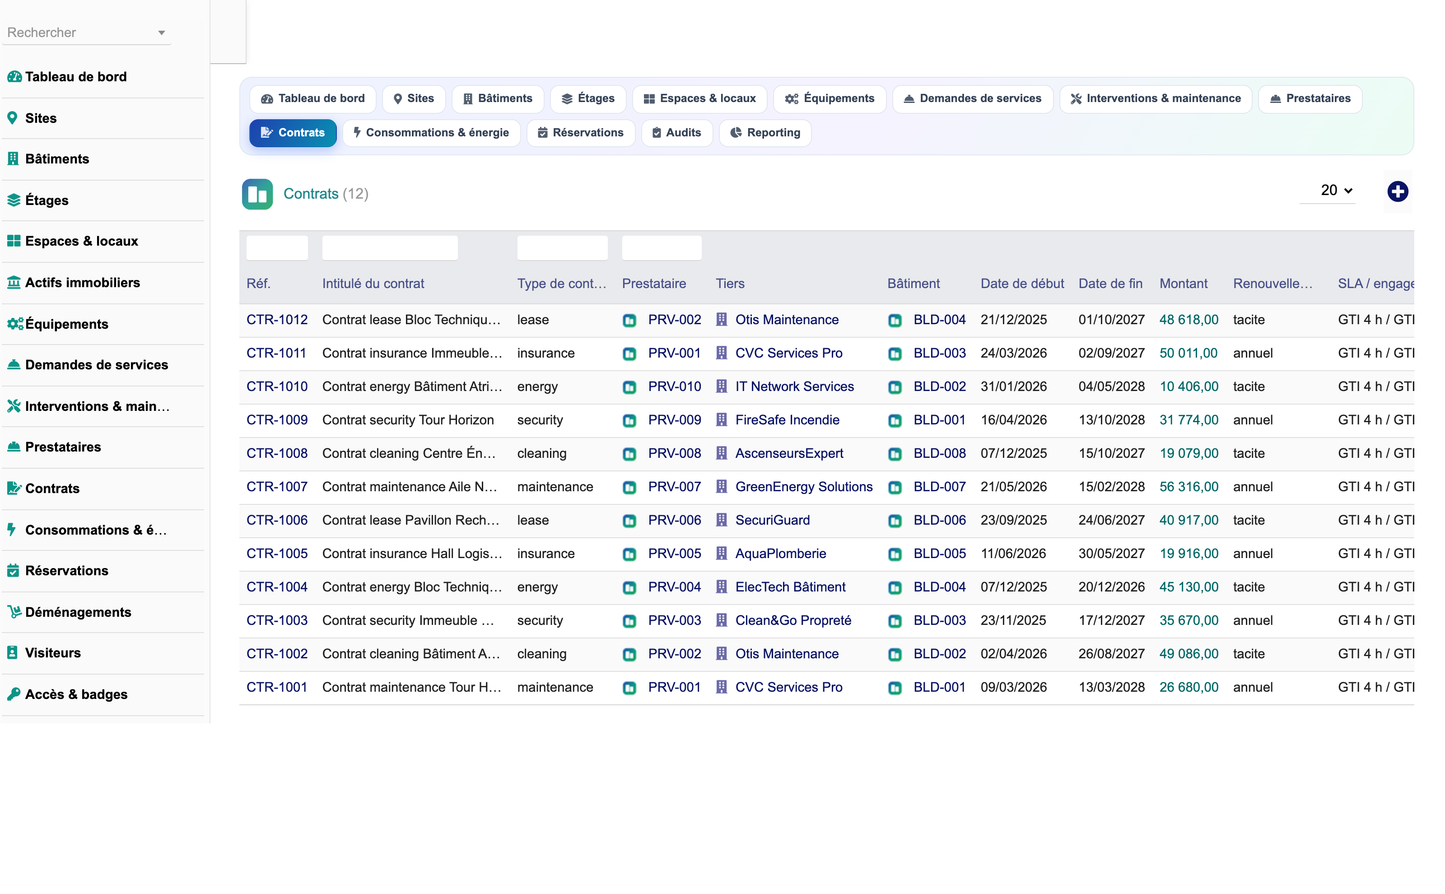Open the Réservations tab in top bar

coord(580,133)
